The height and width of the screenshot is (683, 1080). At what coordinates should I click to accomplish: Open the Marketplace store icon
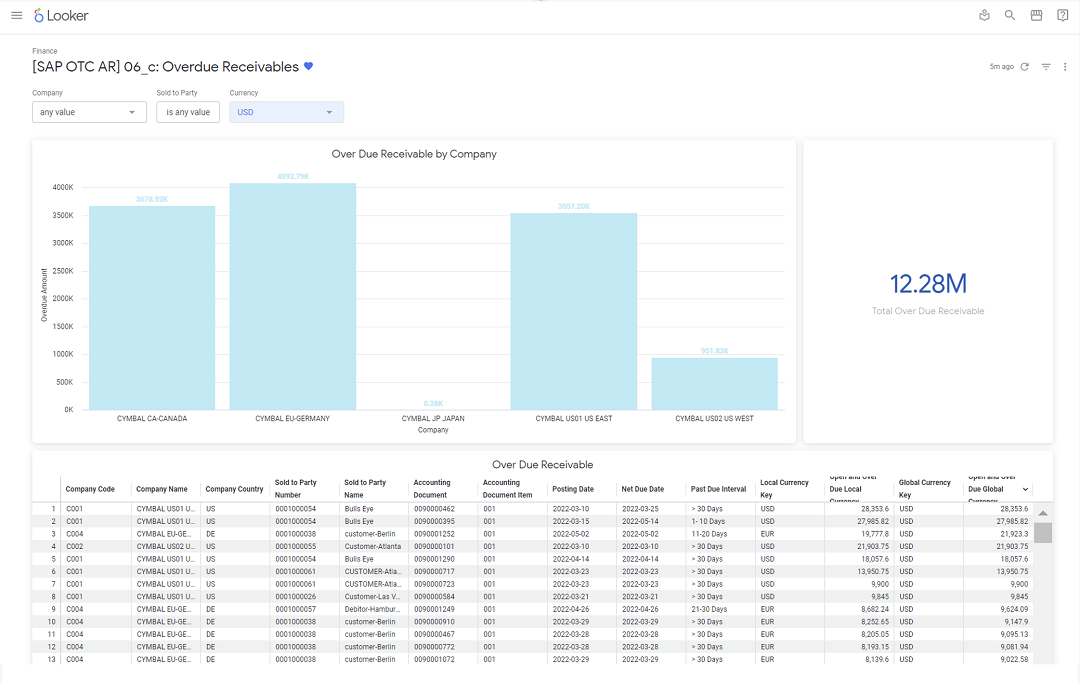point(1036,15)
